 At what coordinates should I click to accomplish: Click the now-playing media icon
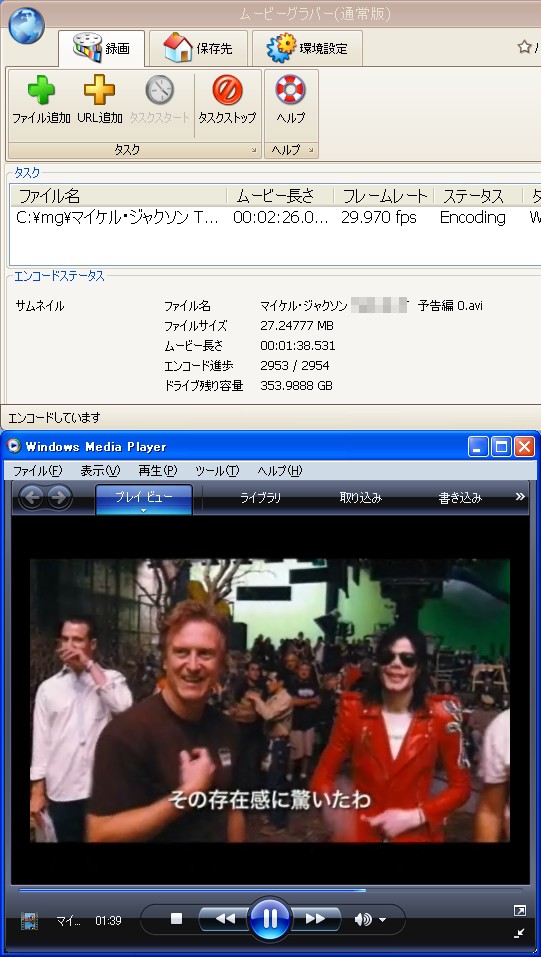coord(29,920)
